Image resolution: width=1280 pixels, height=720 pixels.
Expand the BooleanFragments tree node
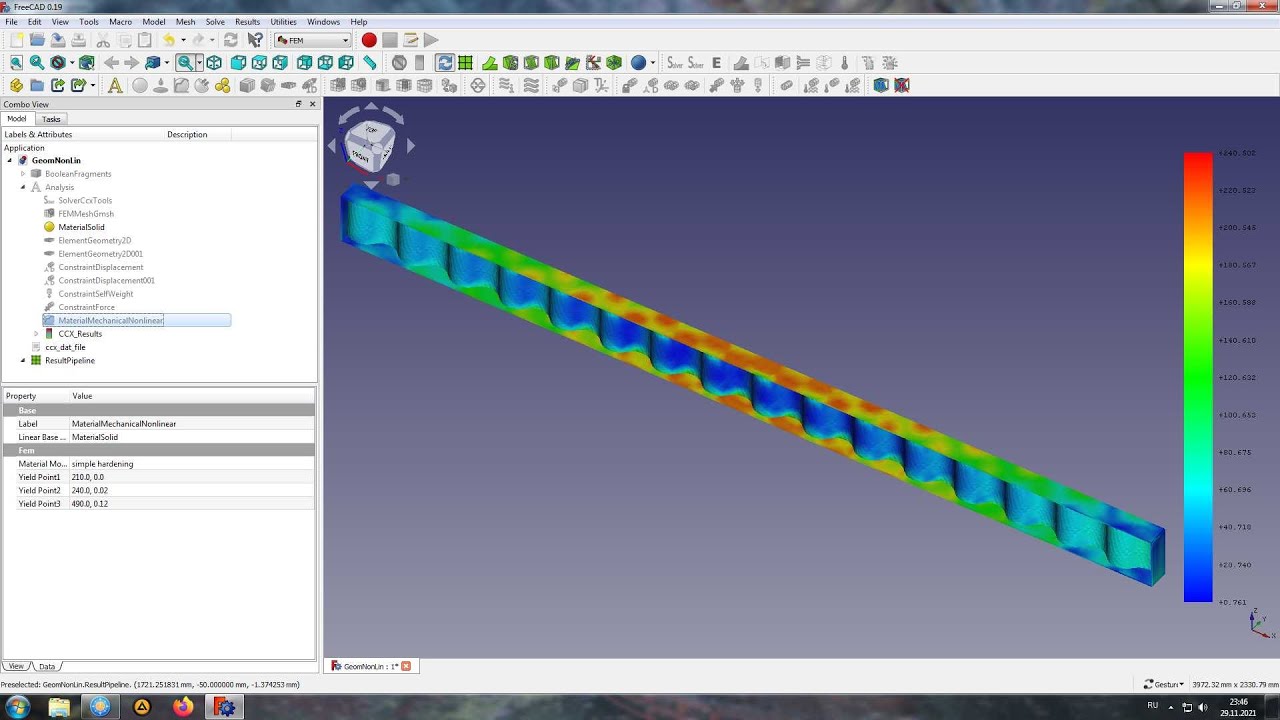23,174
